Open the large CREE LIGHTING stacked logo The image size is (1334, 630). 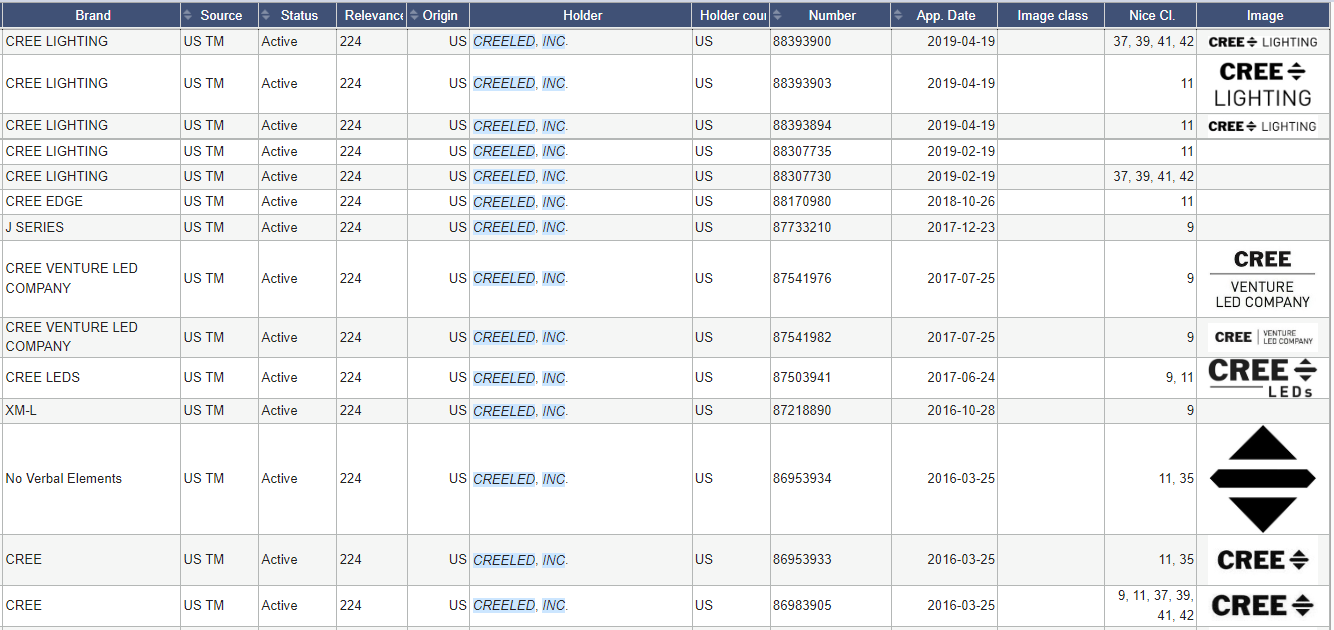coord(1262,84)
